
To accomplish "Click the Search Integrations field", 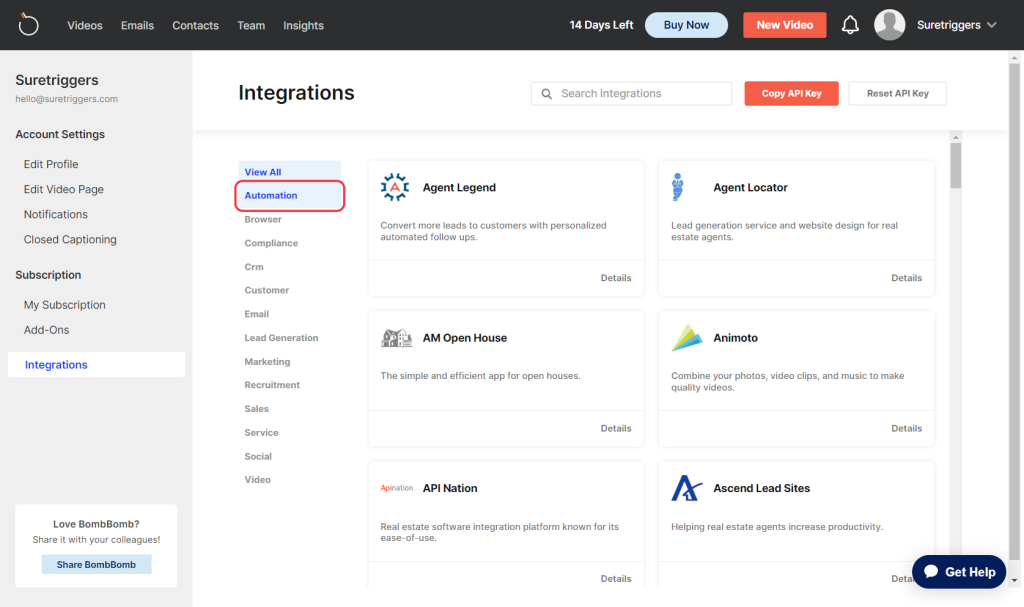I will [x=640, y=93].
